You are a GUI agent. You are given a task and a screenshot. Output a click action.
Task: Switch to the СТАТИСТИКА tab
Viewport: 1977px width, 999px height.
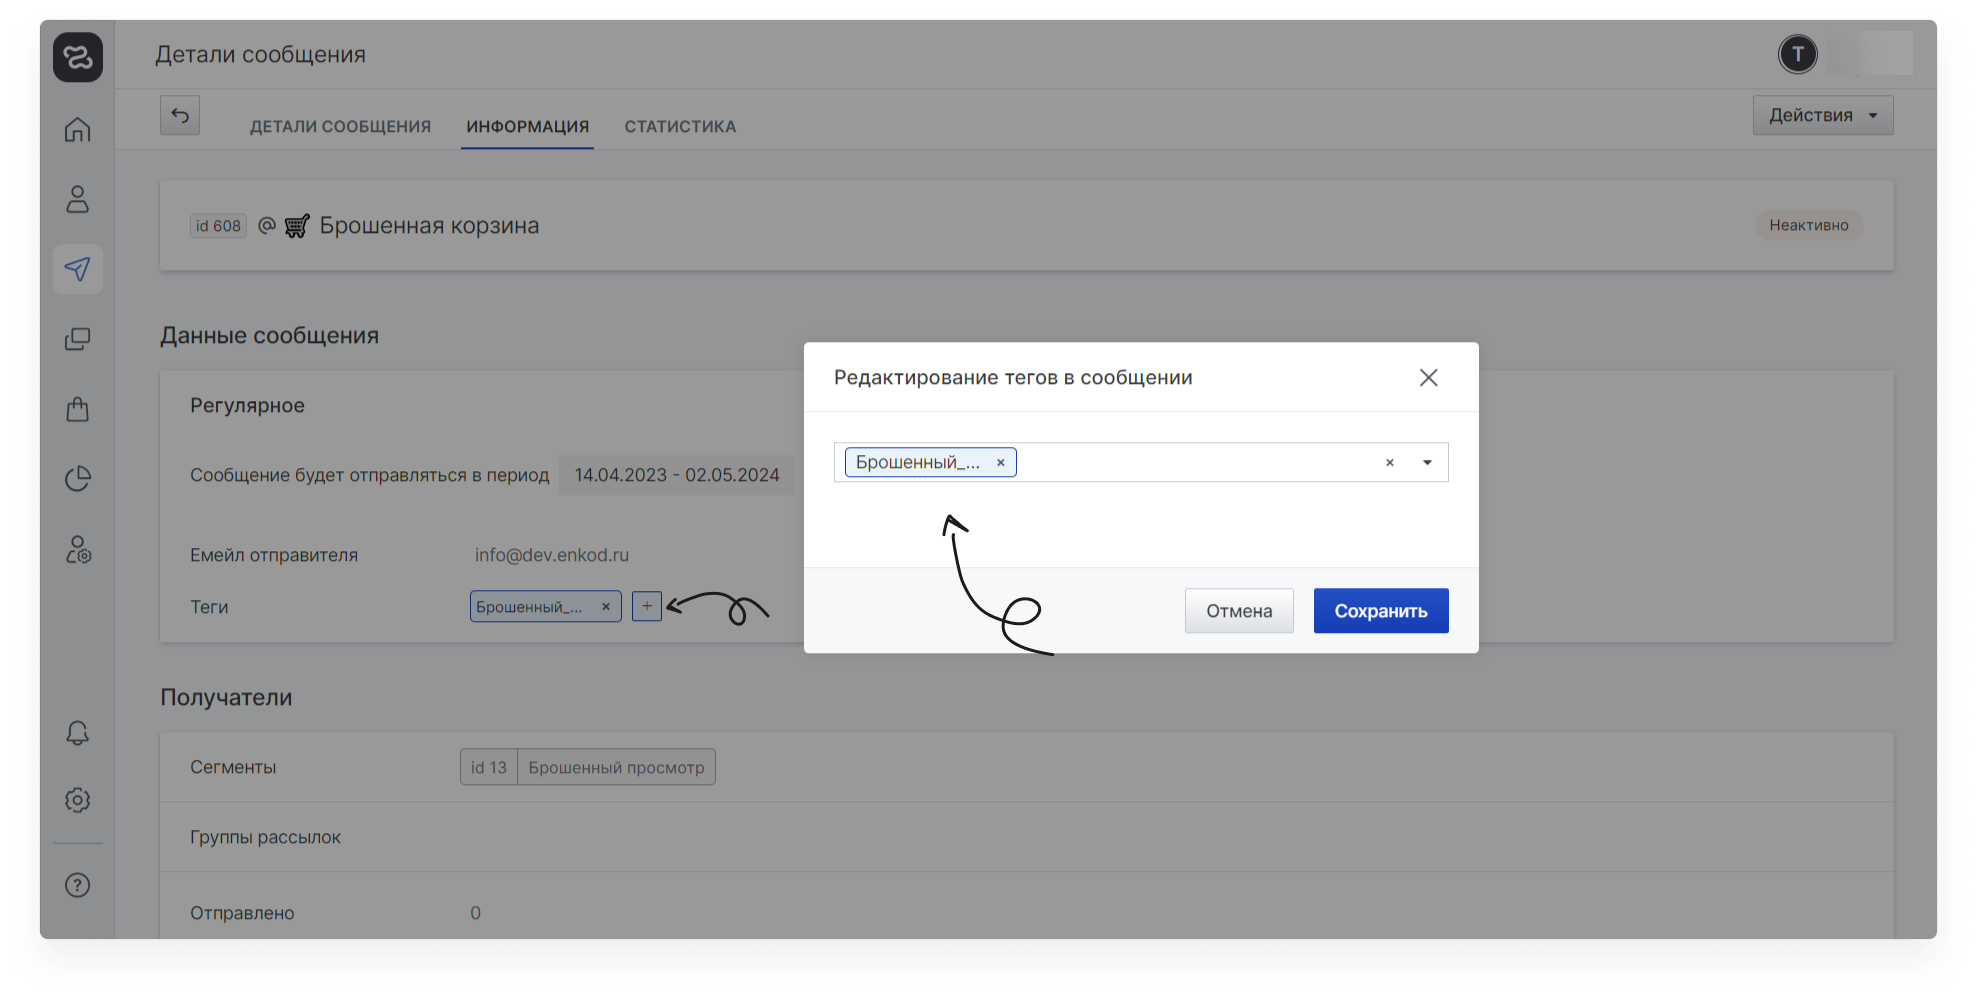(680, 127)
